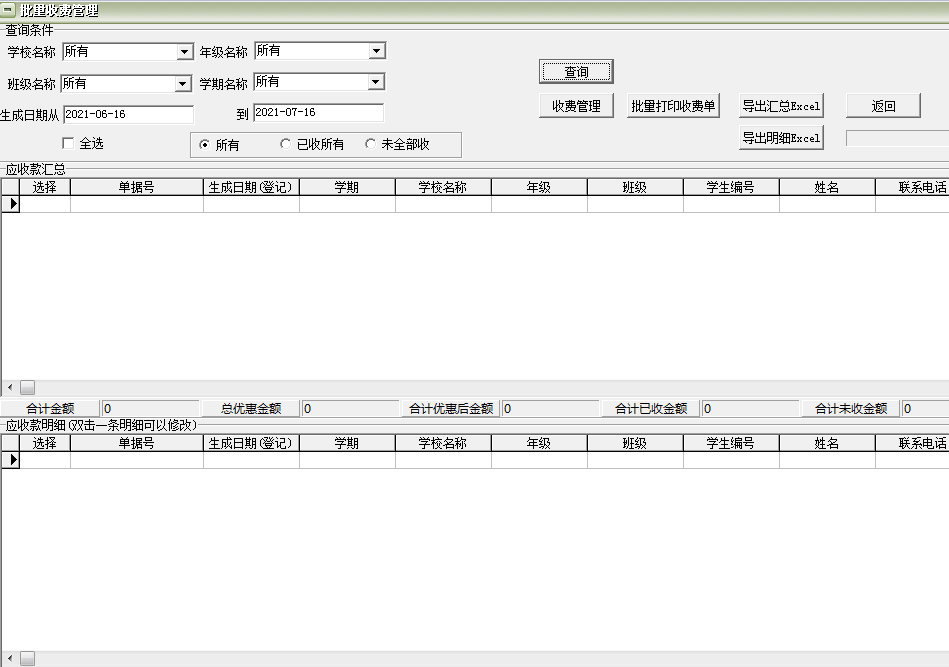
Task: Click 班级 column header in 应收款汇总
Action: tap(635, 188)
